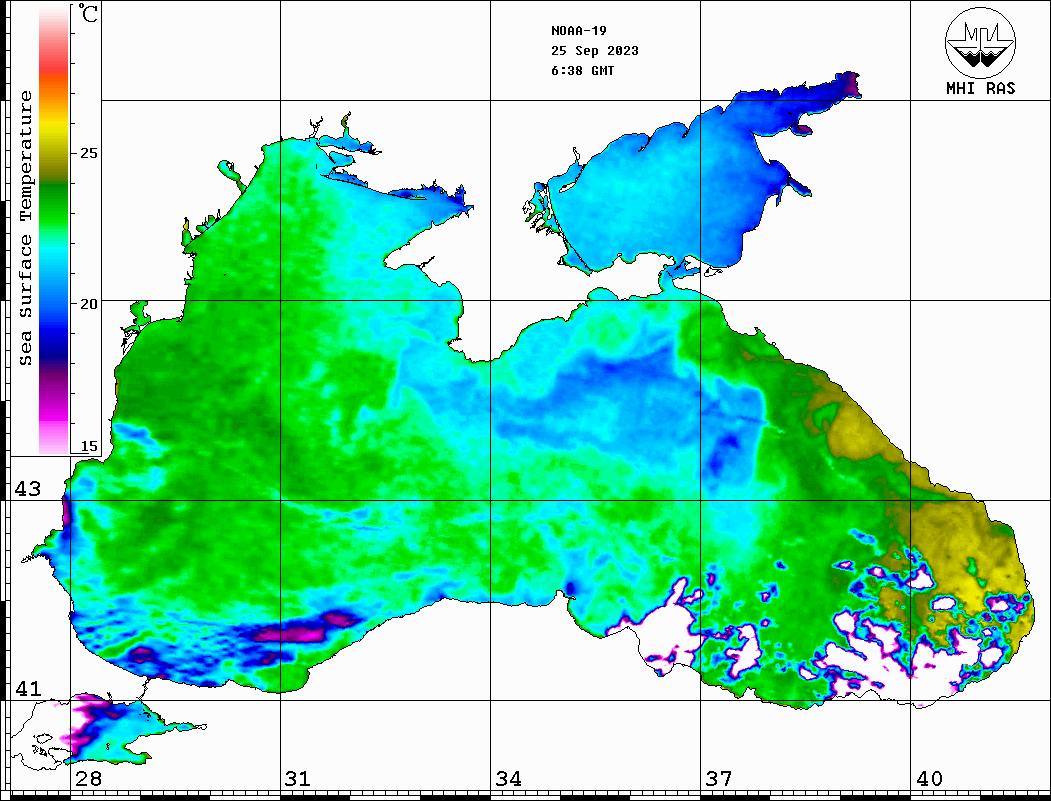
Task: Click the '6:38 GMT' time text
Action: [x=582, y=71]
